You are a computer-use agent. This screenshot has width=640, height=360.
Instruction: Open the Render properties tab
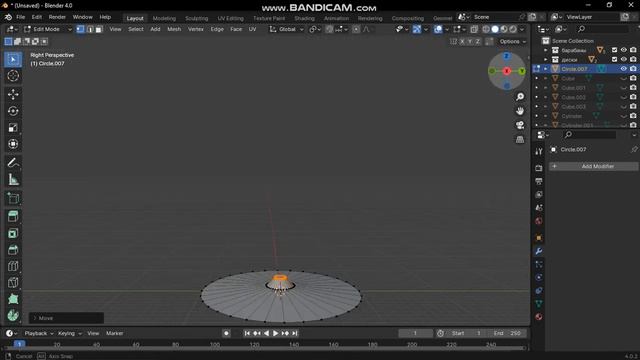(x=539, y=168)
